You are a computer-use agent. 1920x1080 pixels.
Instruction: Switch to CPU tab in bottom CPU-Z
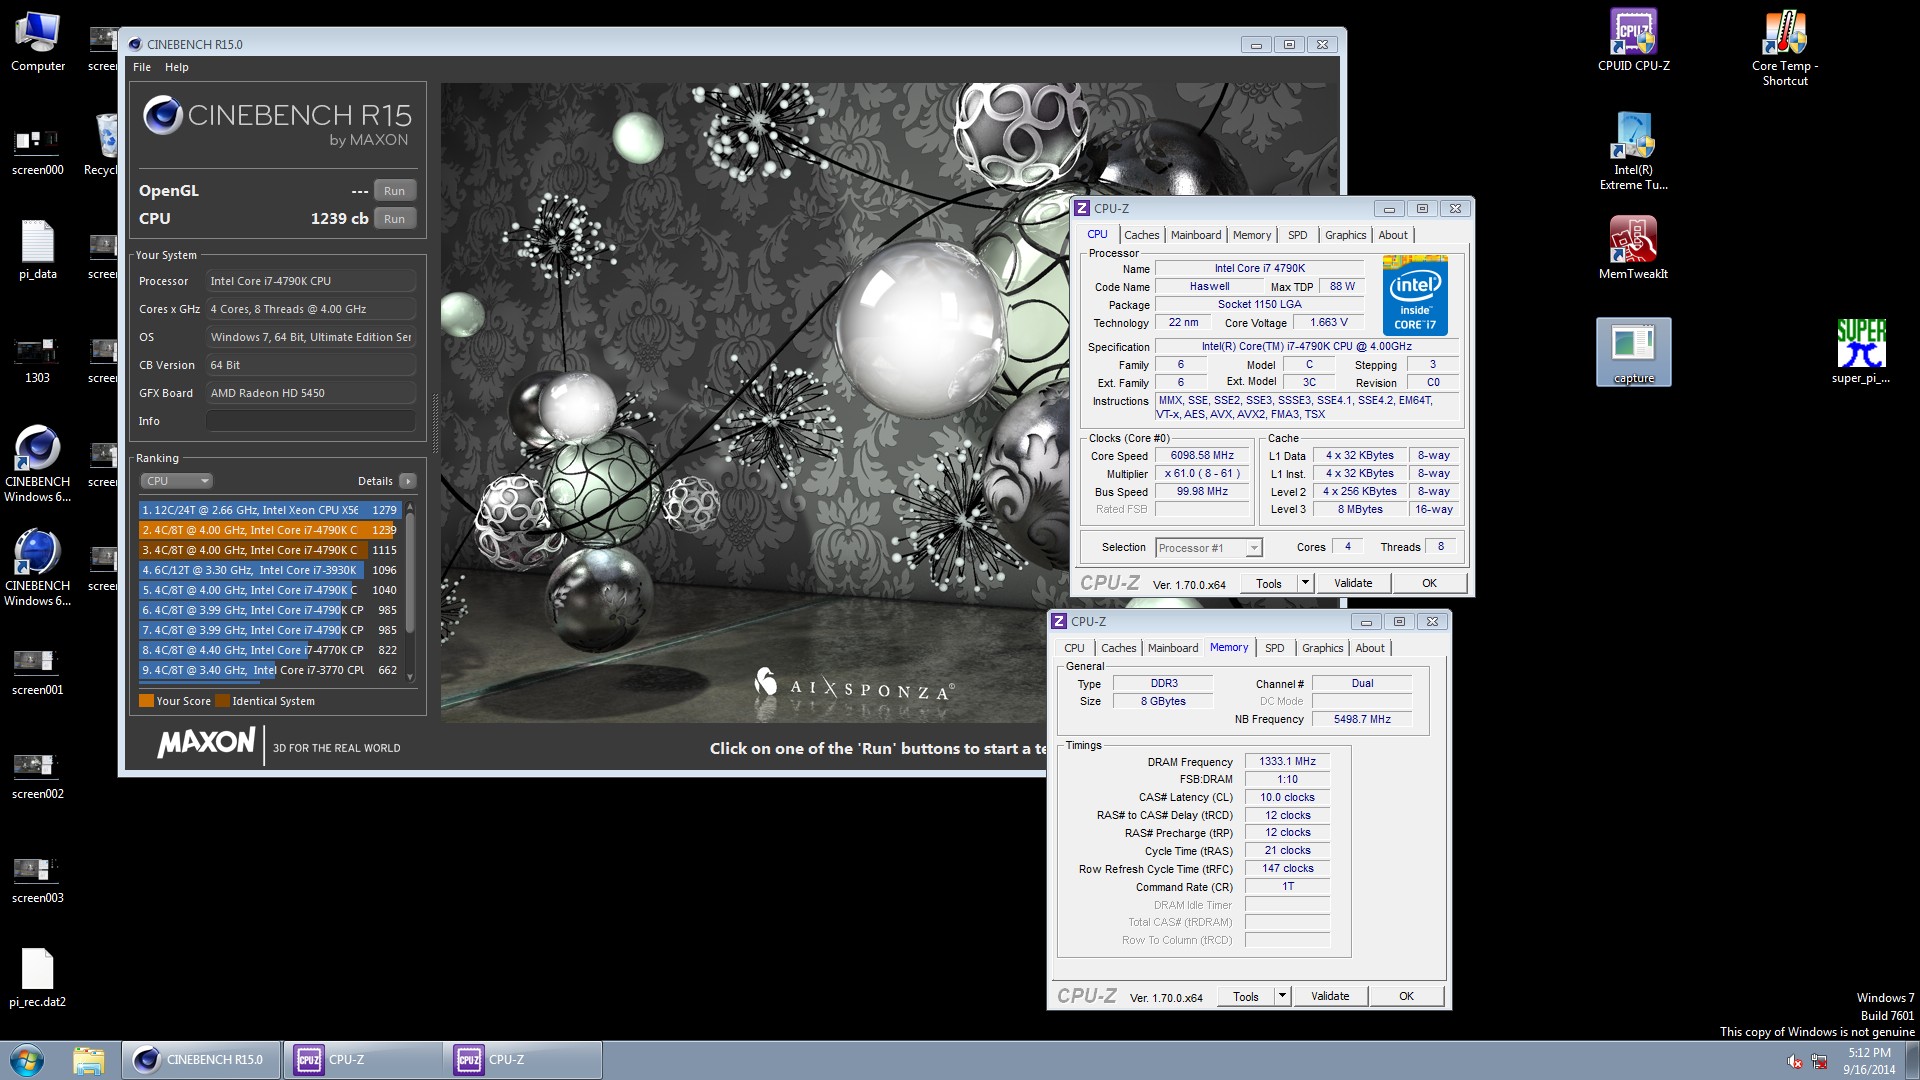tap(1074, 648)
